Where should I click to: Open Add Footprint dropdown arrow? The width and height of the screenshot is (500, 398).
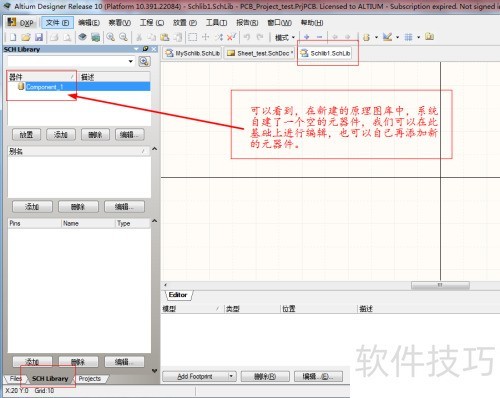[x=231, y=376]
